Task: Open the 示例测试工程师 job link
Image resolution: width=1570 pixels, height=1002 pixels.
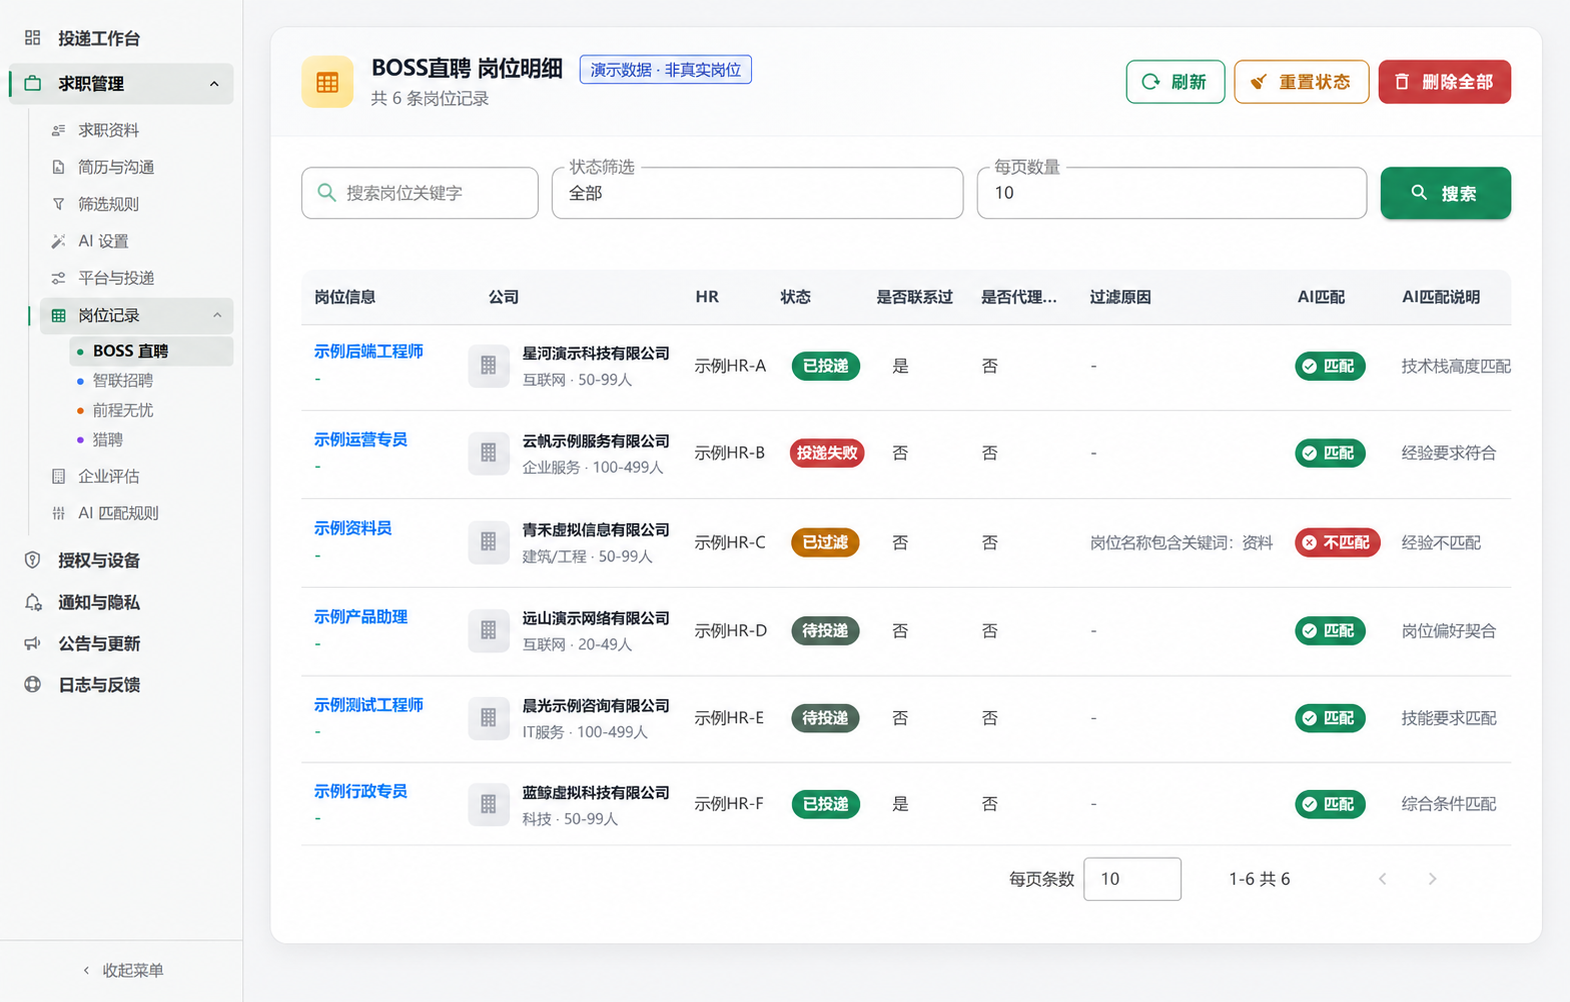Action: point(368,705)
